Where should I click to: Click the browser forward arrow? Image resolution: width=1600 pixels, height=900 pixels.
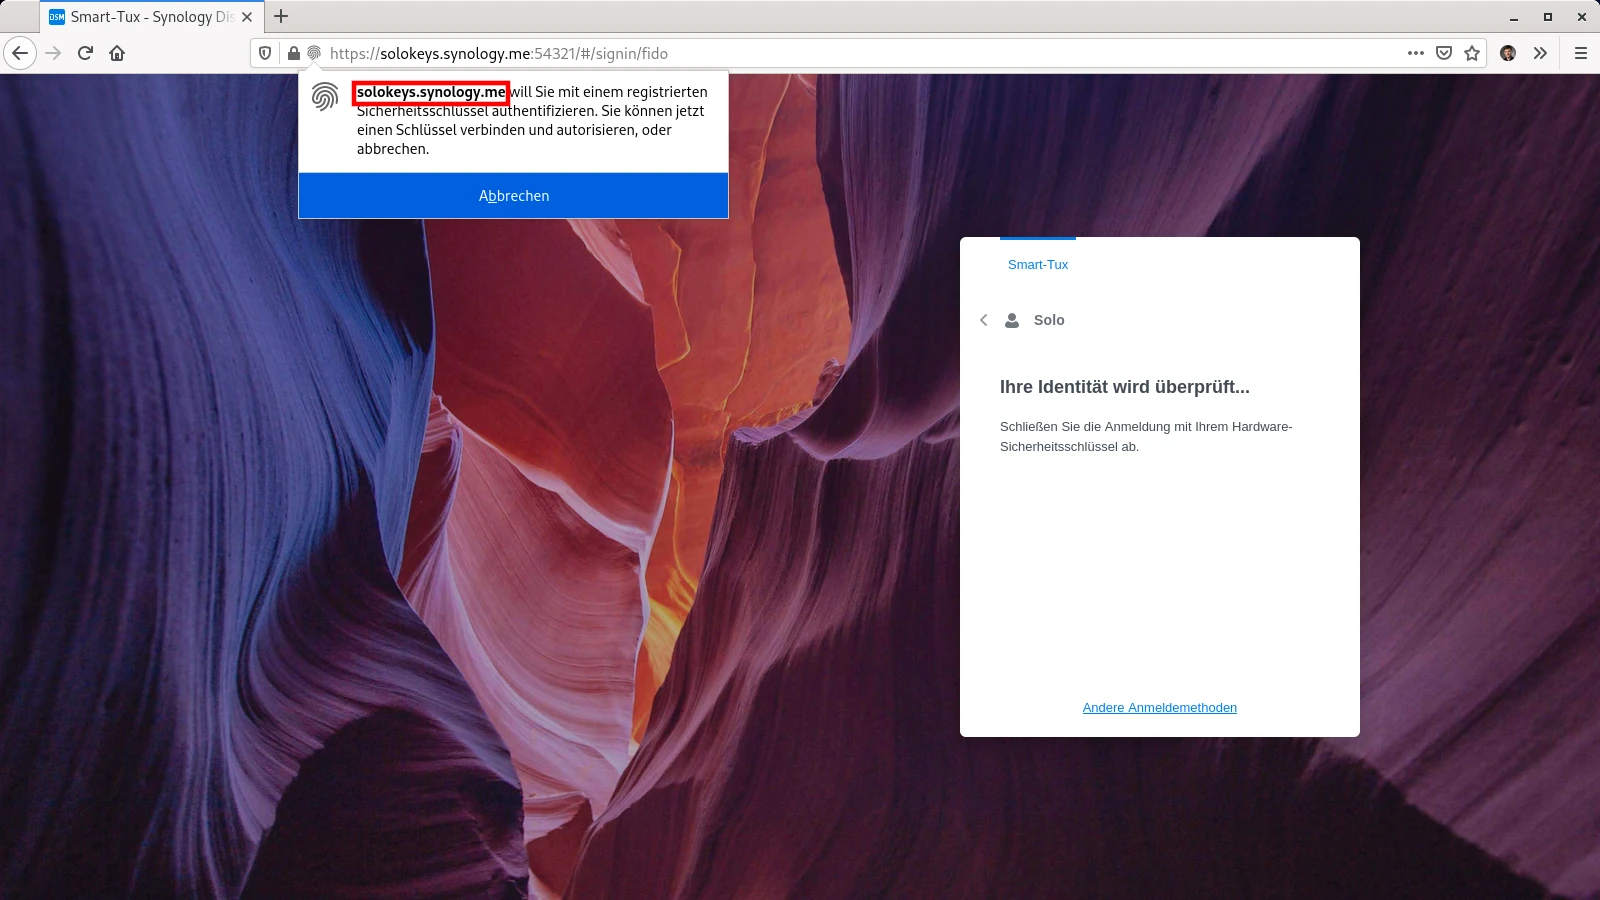coord(53,53)
